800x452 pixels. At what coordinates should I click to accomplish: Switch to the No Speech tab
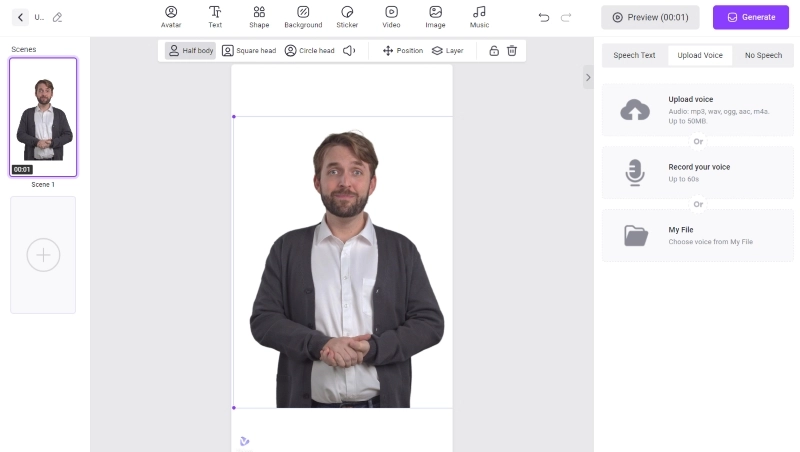pyautogui.click(x=763, y=55)
